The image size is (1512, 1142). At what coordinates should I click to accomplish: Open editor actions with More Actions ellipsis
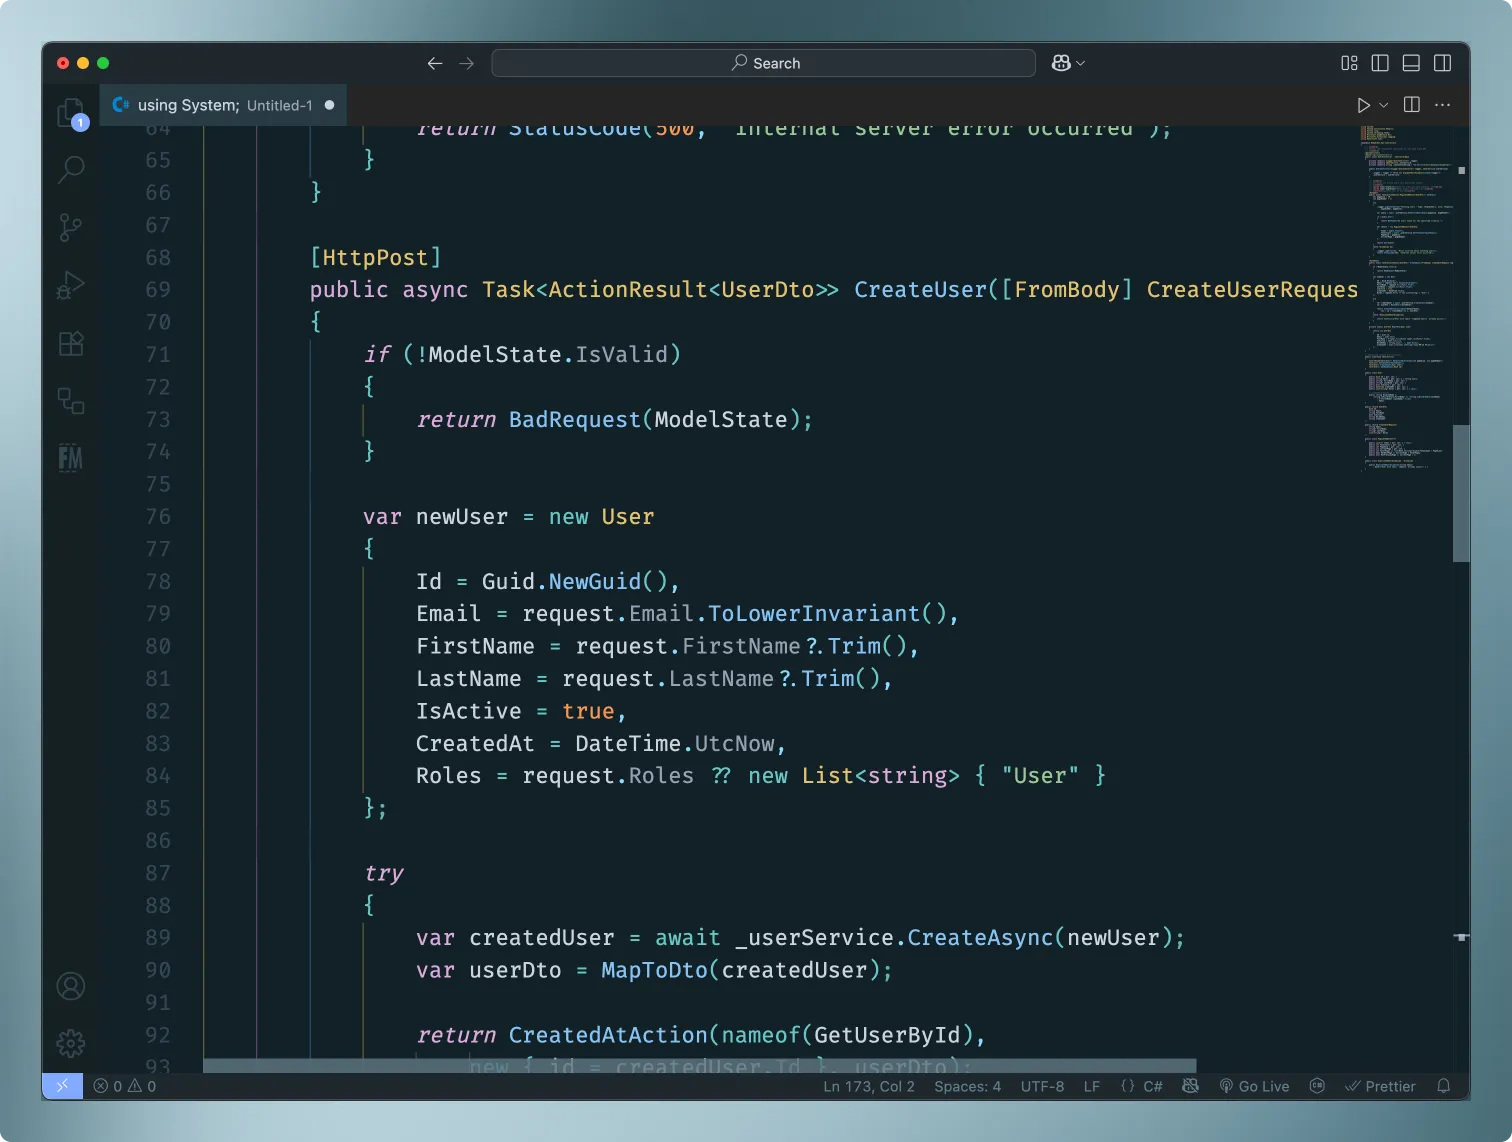1443,104
